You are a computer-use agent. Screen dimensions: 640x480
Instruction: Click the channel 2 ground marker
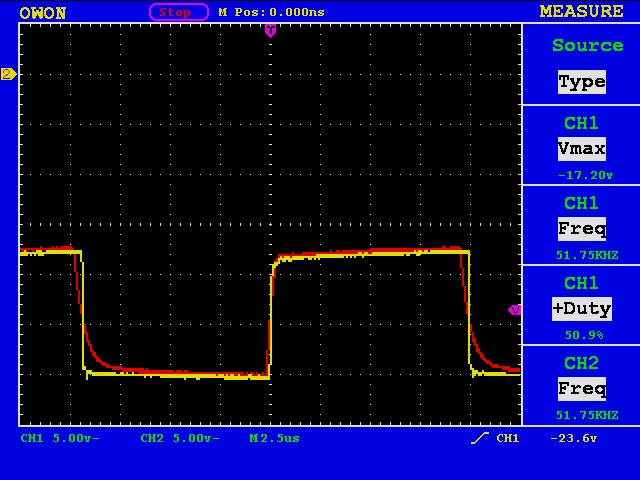click(9, 74)
